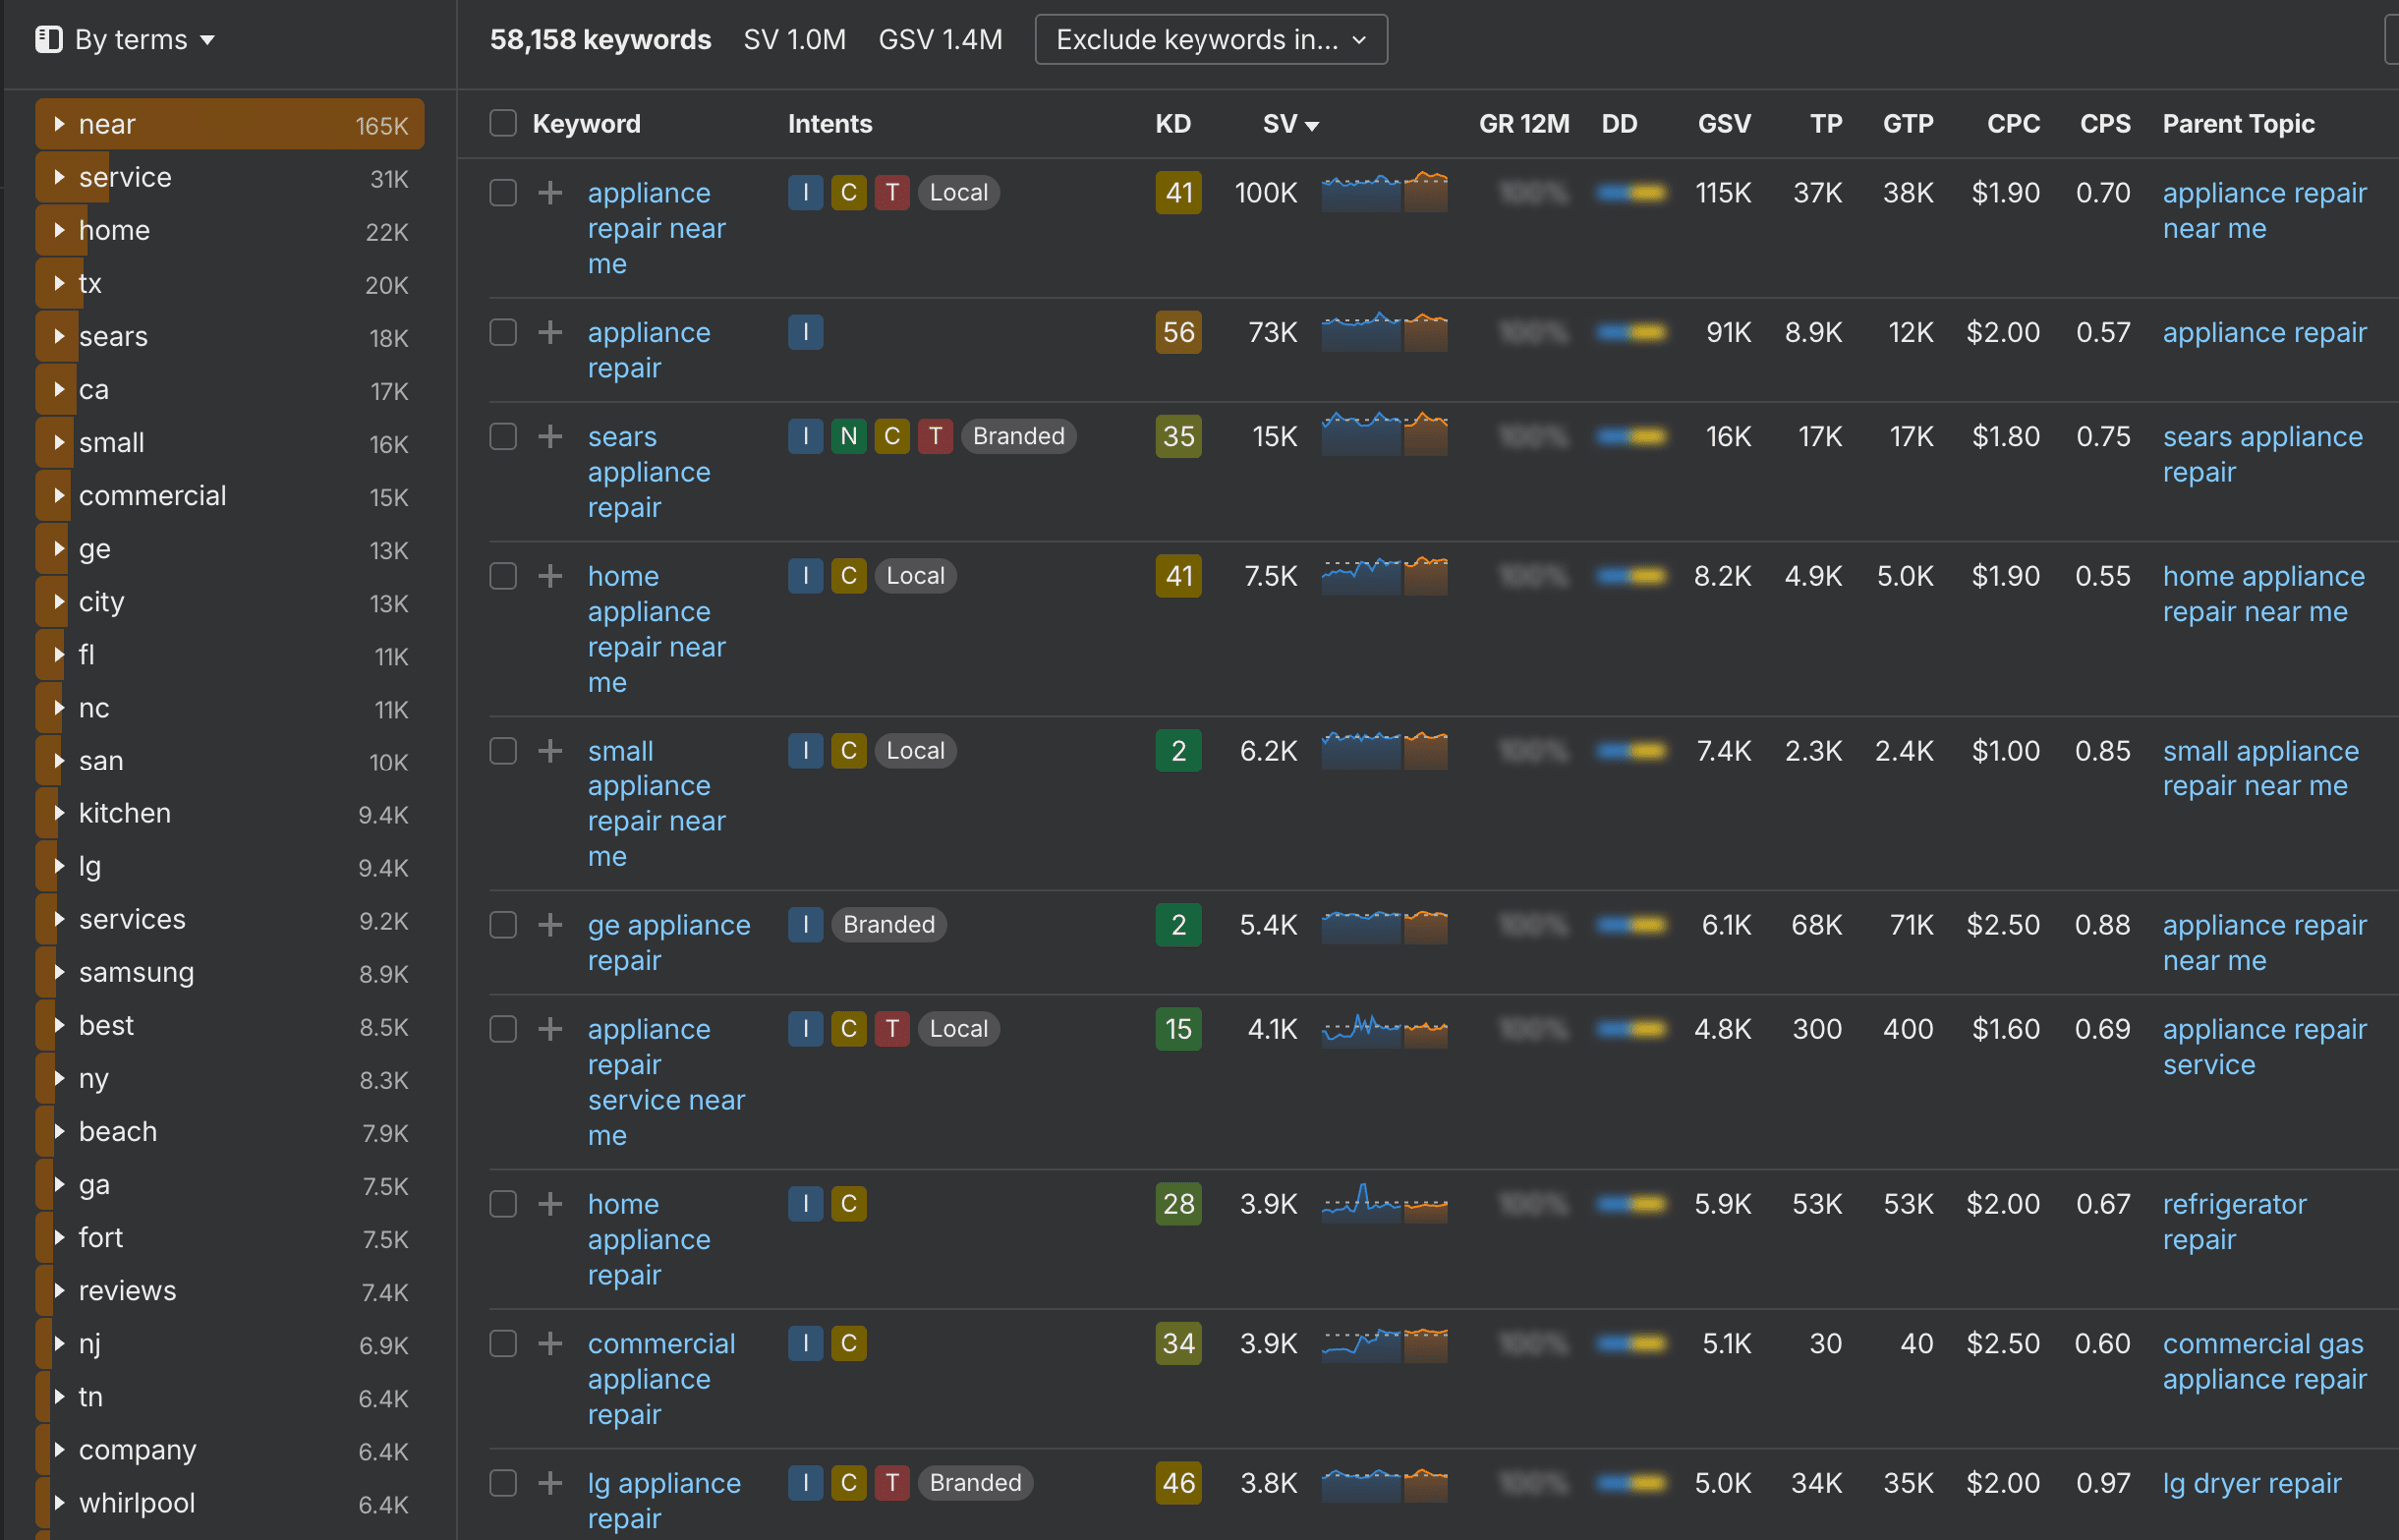Open the SV trend chart for appliance repair
The width and height of the screenshot is (2399, 1540).
point(1384,332)
